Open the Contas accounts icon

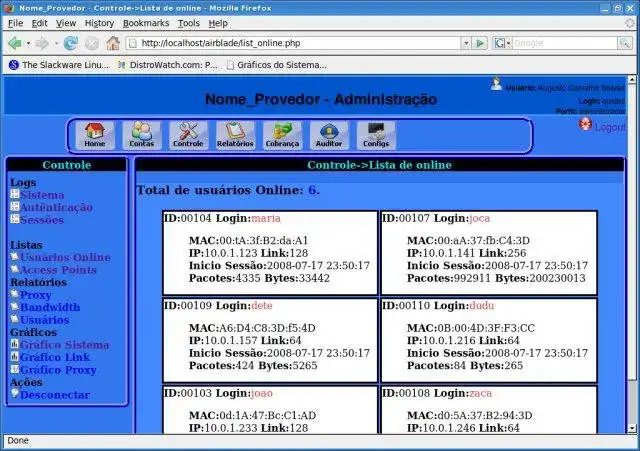click(142, 135)
